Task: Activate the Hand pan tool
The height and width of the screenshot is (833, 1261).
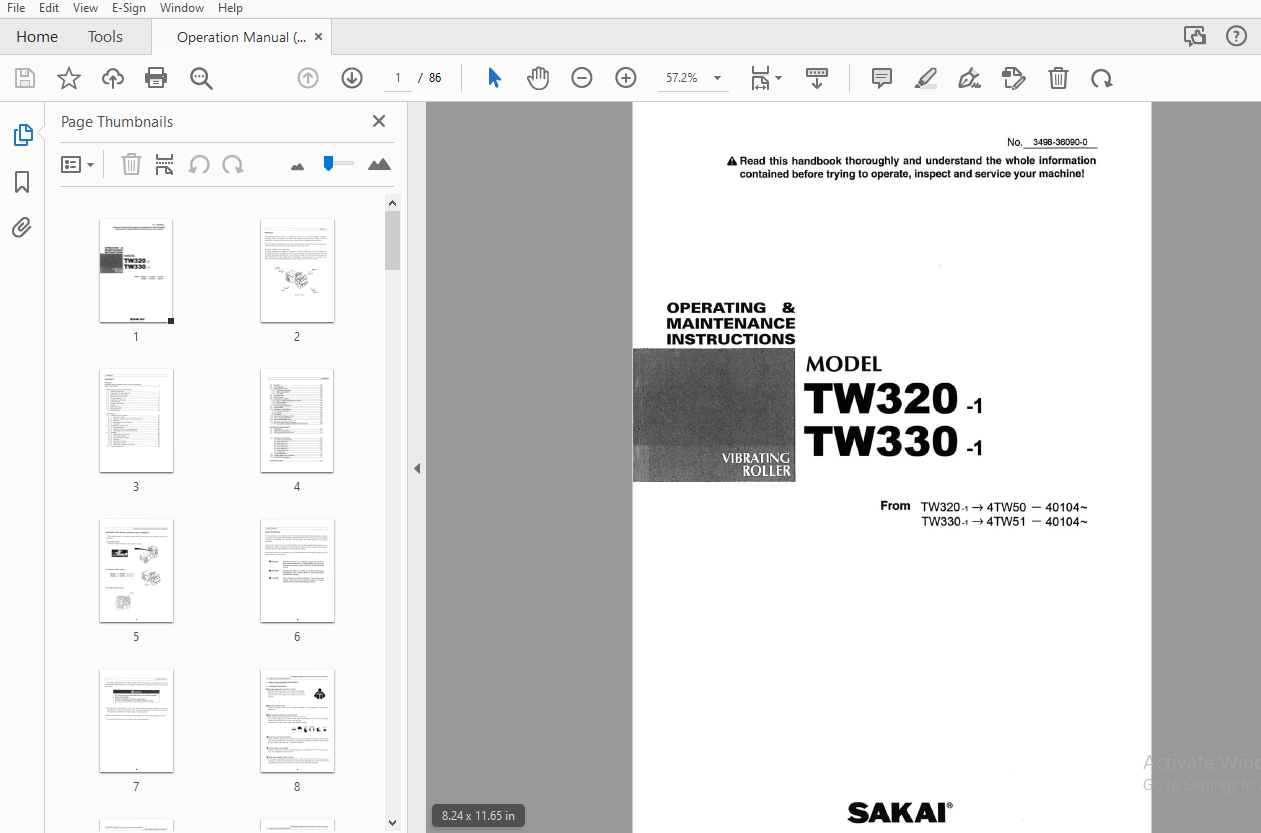Action: 538,78
